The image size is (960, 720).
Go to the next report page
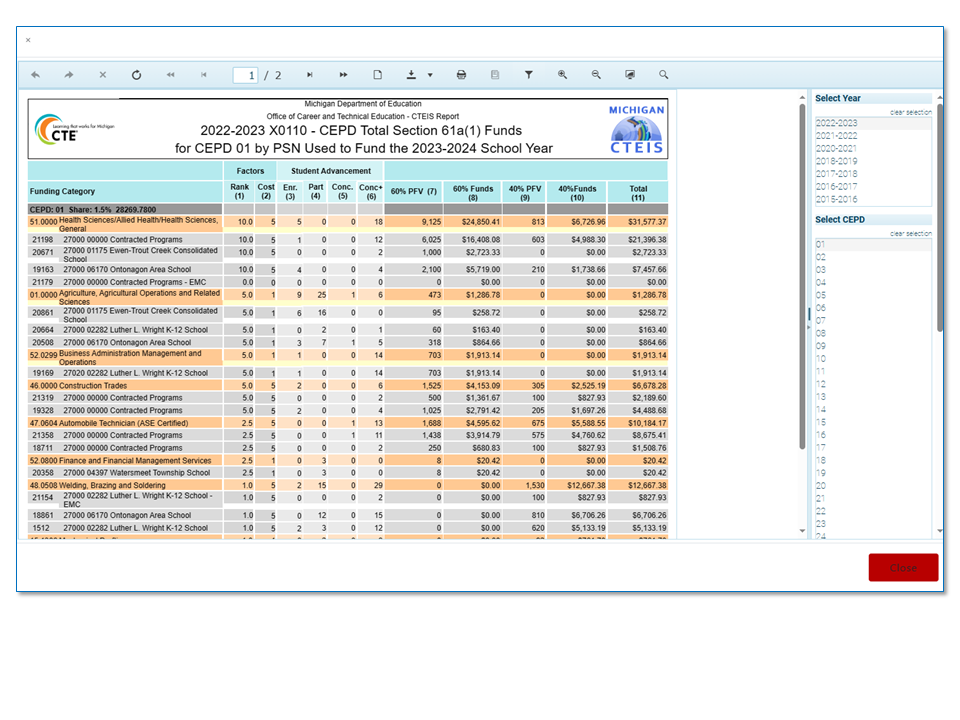coord(310,75)
